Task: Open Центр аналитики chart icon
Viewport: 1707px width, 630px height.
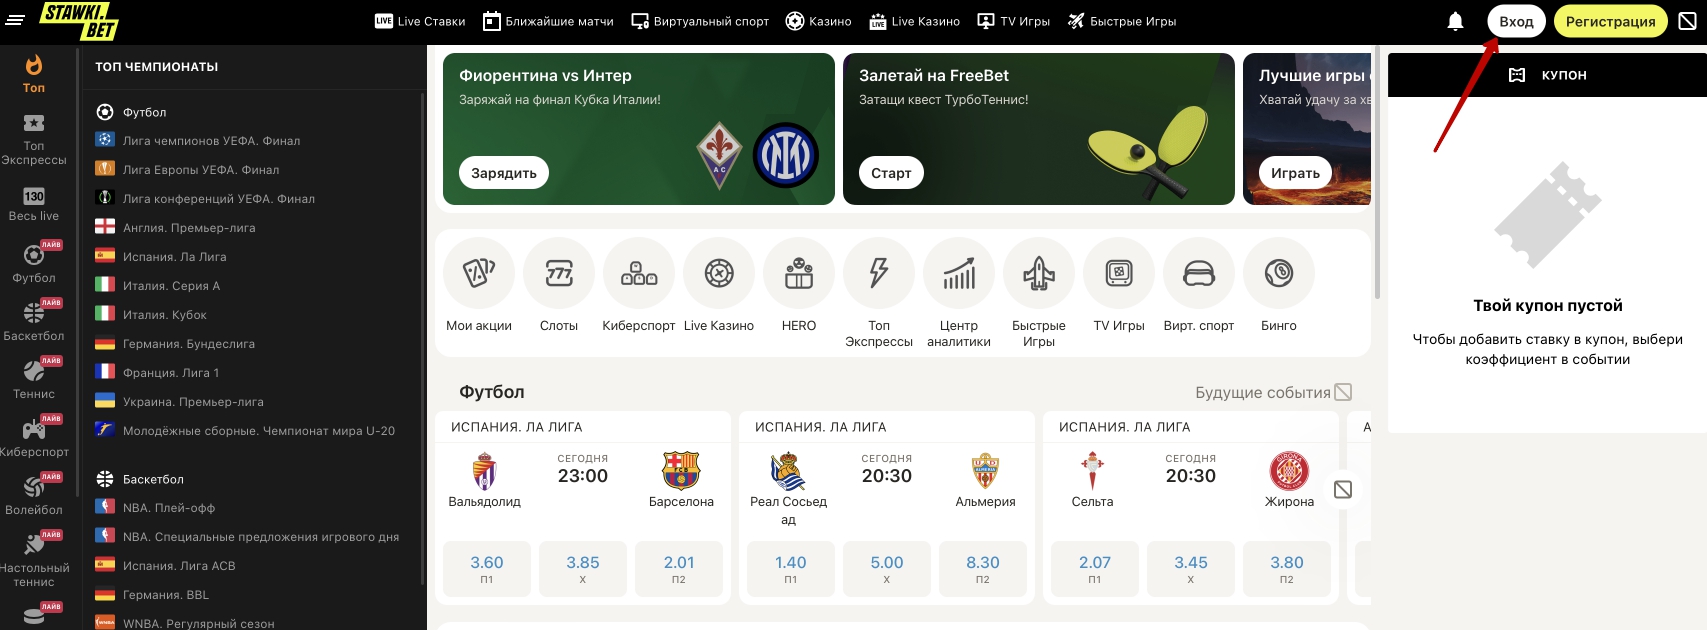Action: (x=959, y=273)
